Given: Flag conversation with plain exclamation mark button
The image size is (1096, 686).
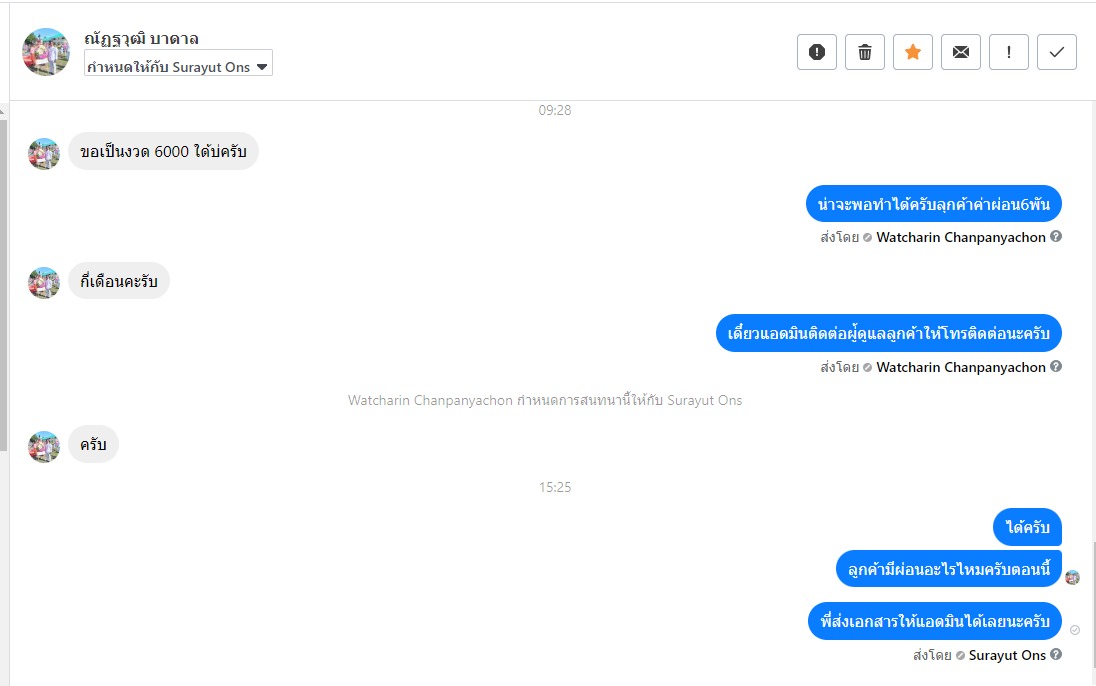Looking at the screenshot, I should (1009, 52).
